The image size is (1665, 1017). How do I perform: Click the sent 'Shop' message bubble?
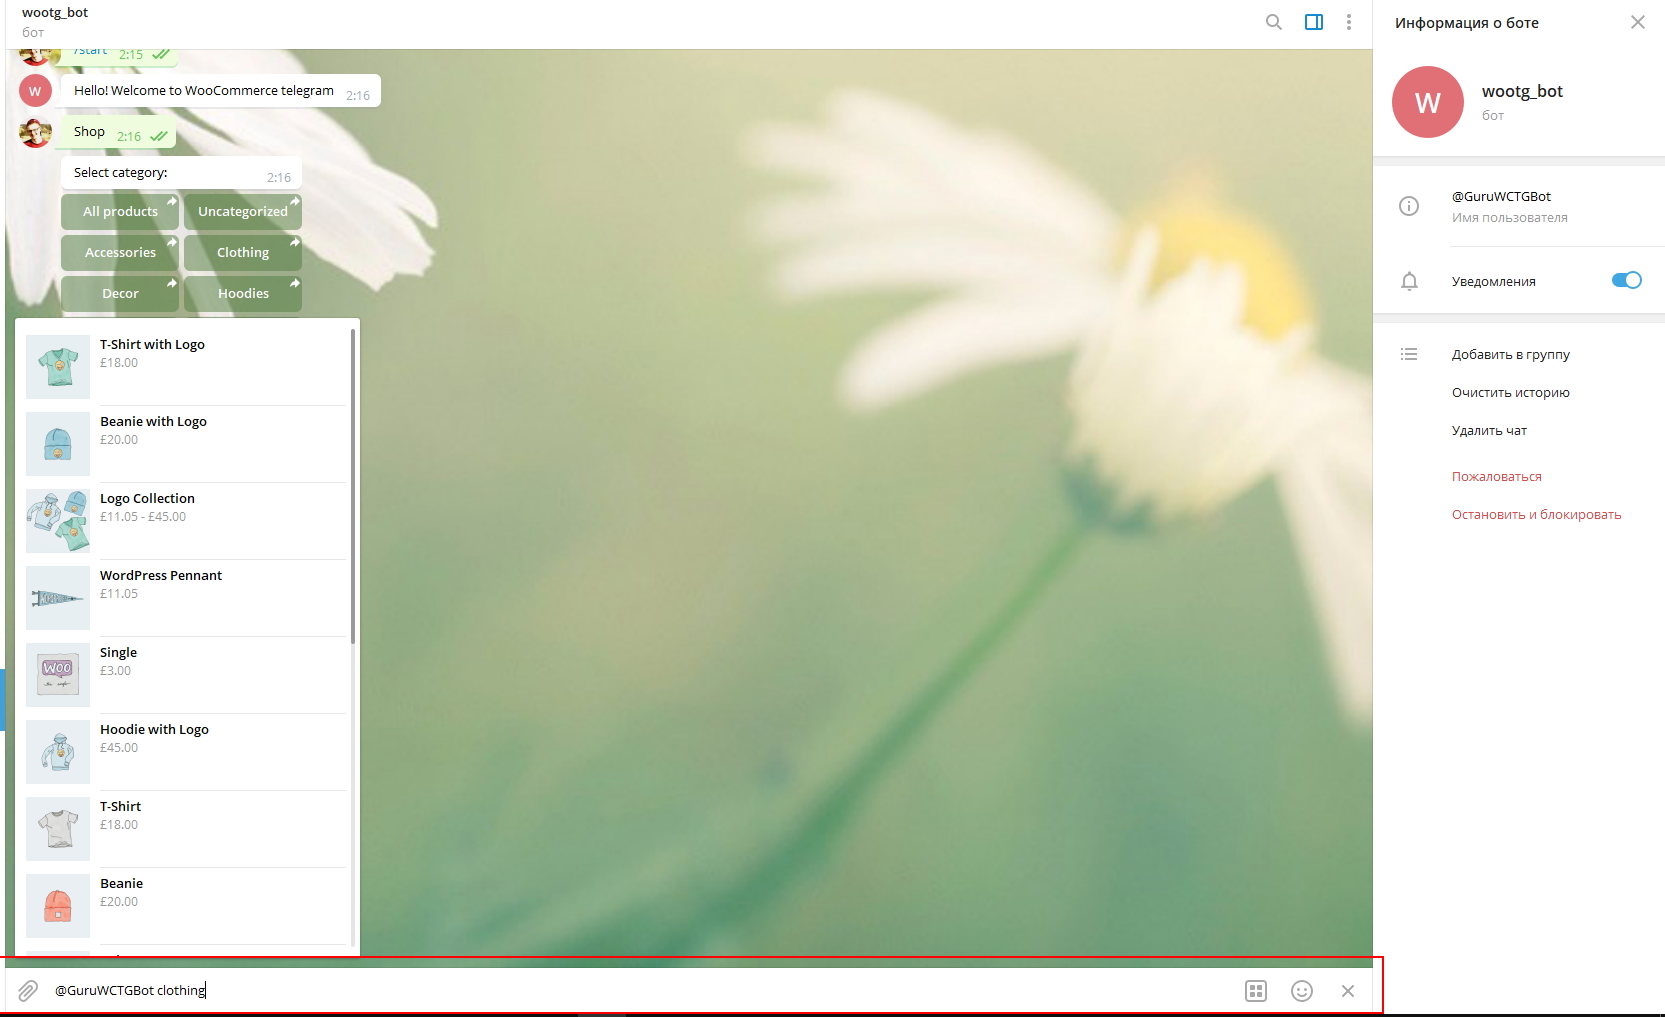click(118, 132)
